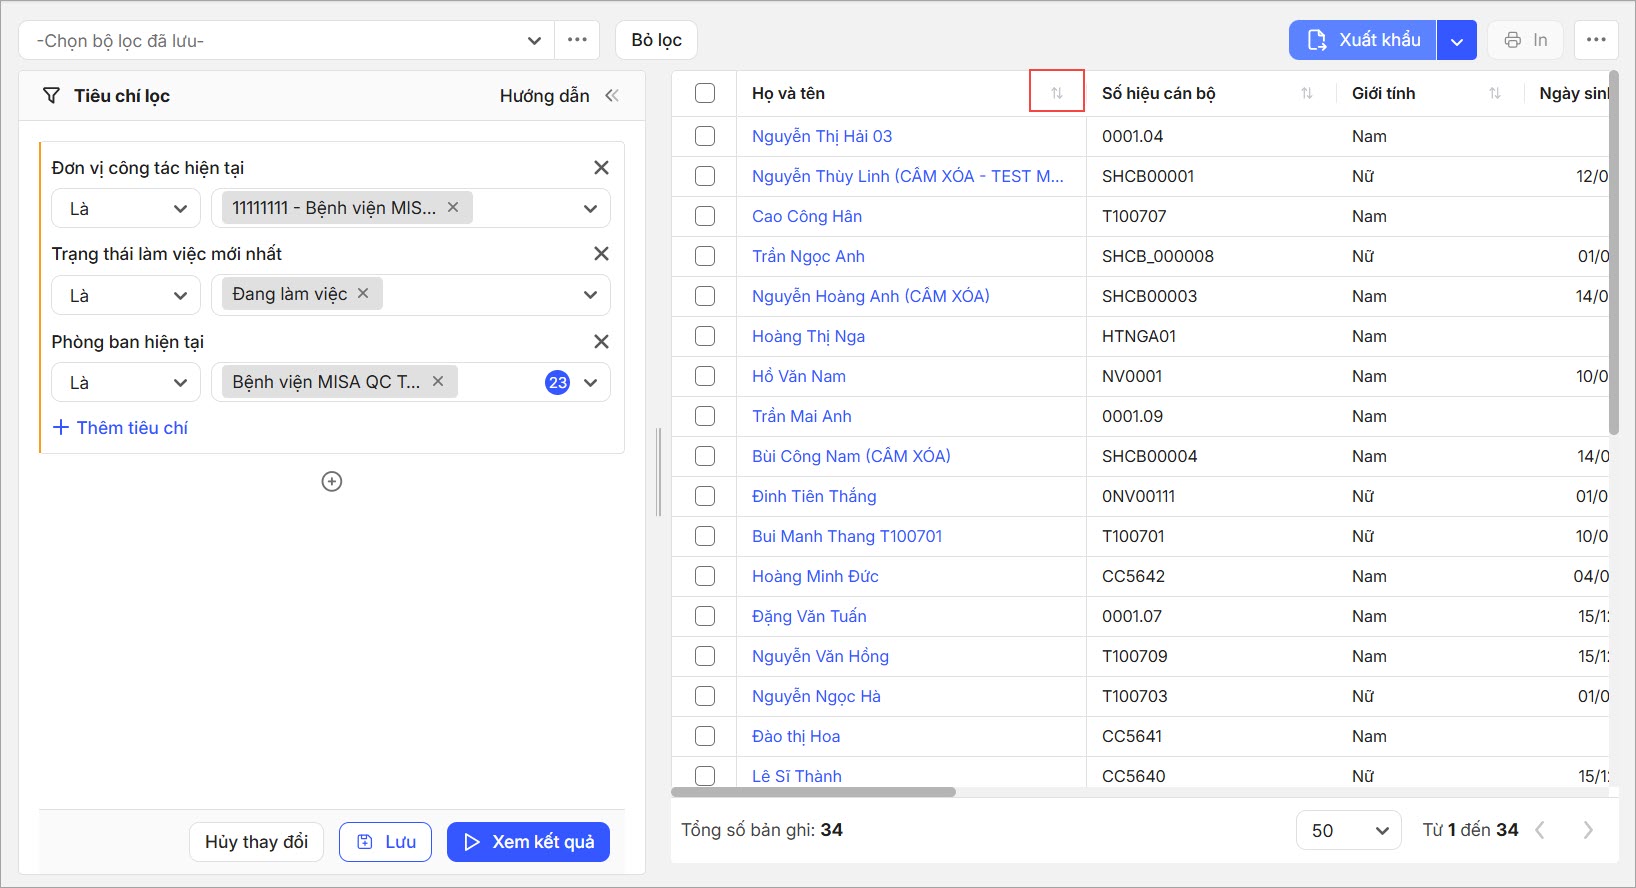This screenshot has width=1636, height=888.
Task: Remove the Phòng ban hiện tại criterion
Action: pyautogui.click(x=601, y=342)
